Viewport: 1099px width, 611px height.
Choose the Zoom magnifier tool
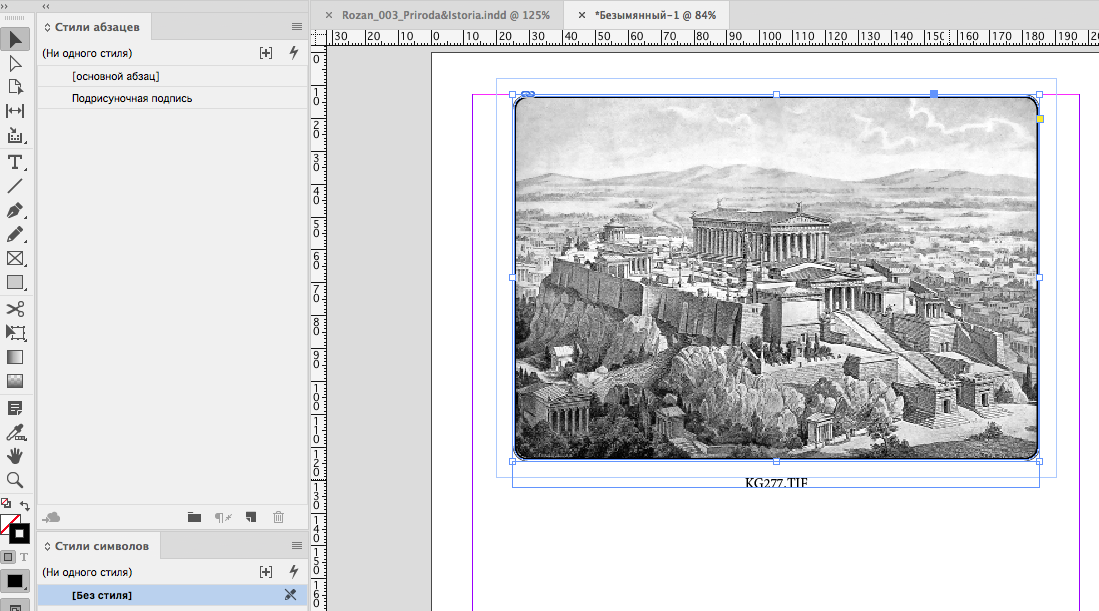click(x=15, y=480)
